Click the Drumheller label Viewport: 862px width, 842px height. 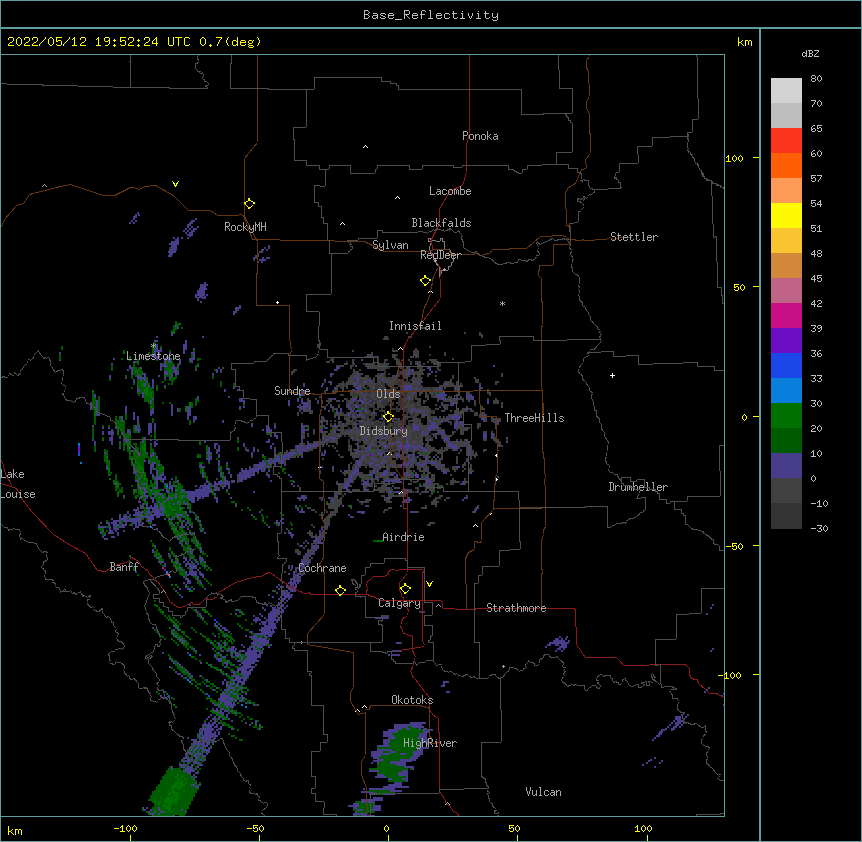[x=638, y=487]
